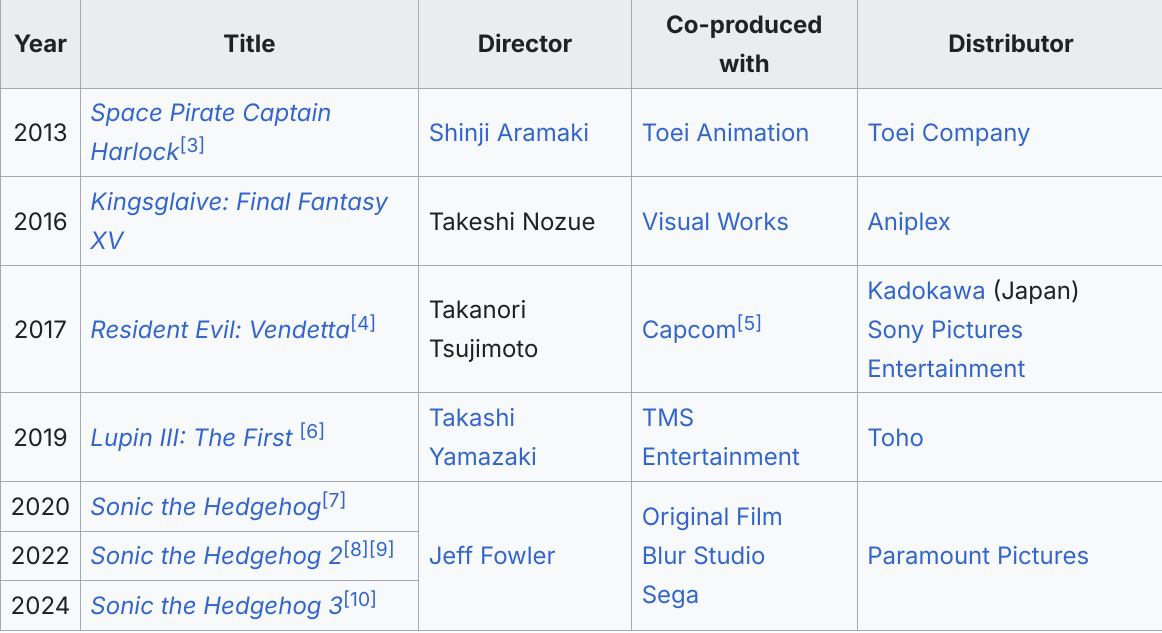Screen dimensions: 1162x633
Task: Click the Toei Company distributor link
Action: [948, 133]
